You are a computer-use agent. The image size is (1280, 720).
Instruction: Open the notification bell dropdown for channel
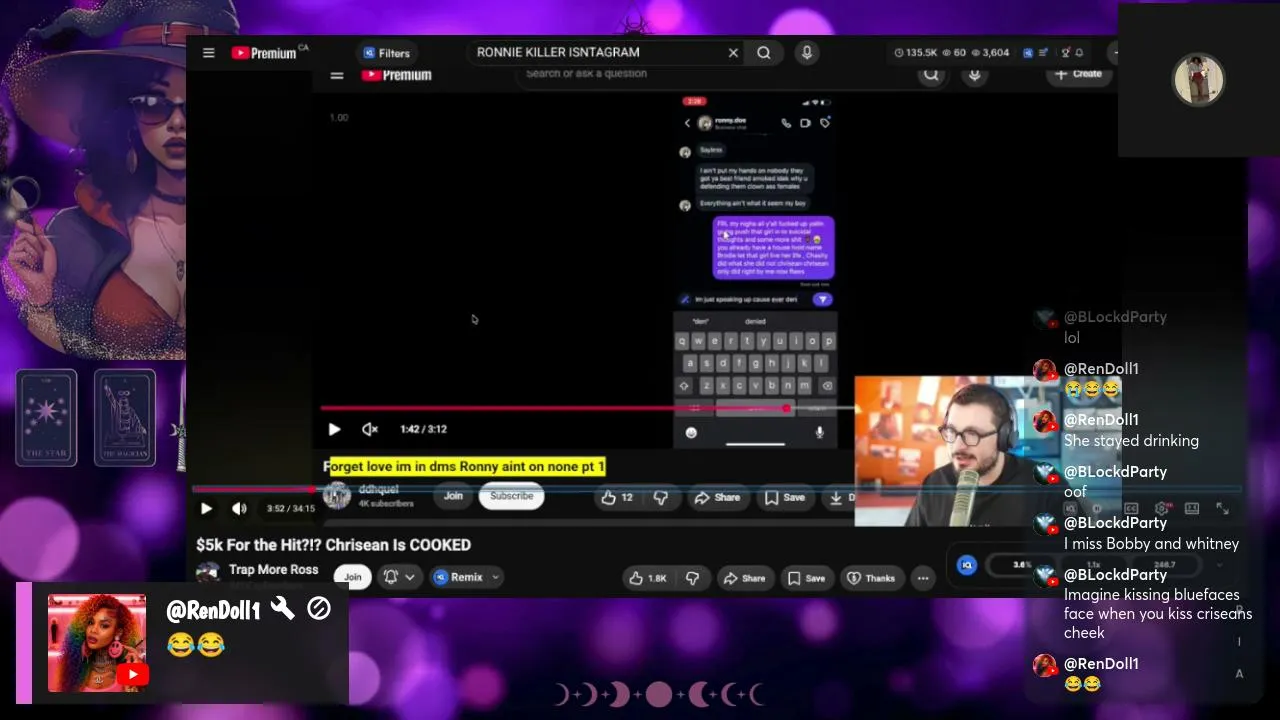pos(398,577)
